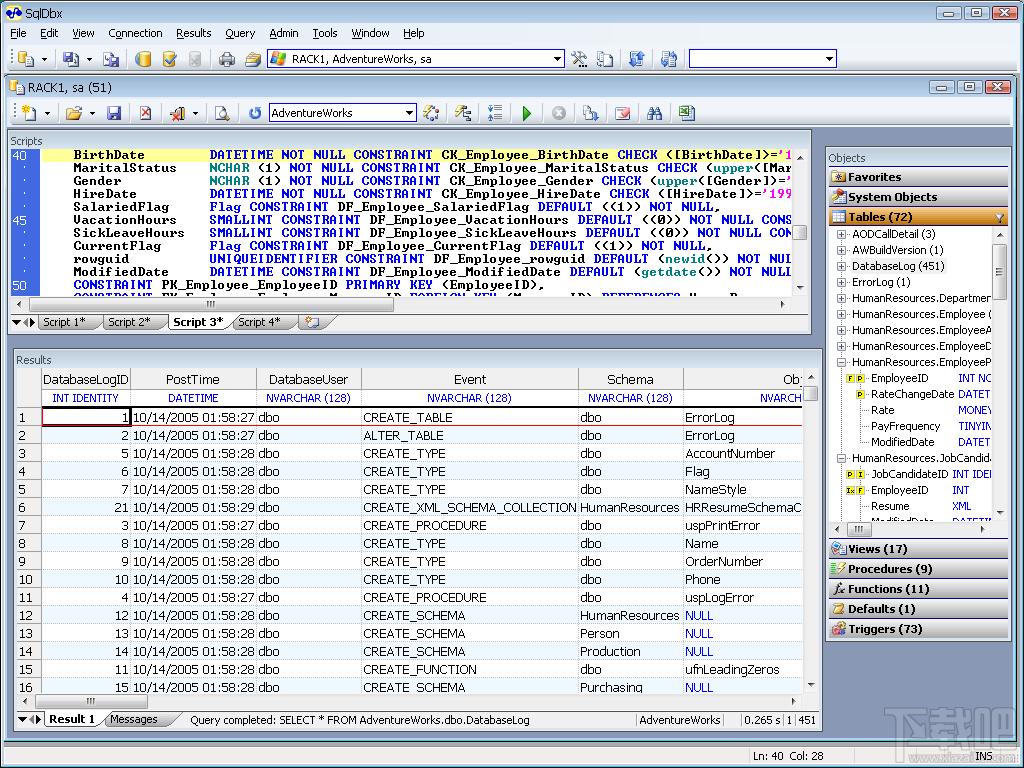Image resolution: width=1024 pixels, height=768 pixels.
Task: Collapse the HumanResources.JobCandidate node
Action: [x=841, y=458]
